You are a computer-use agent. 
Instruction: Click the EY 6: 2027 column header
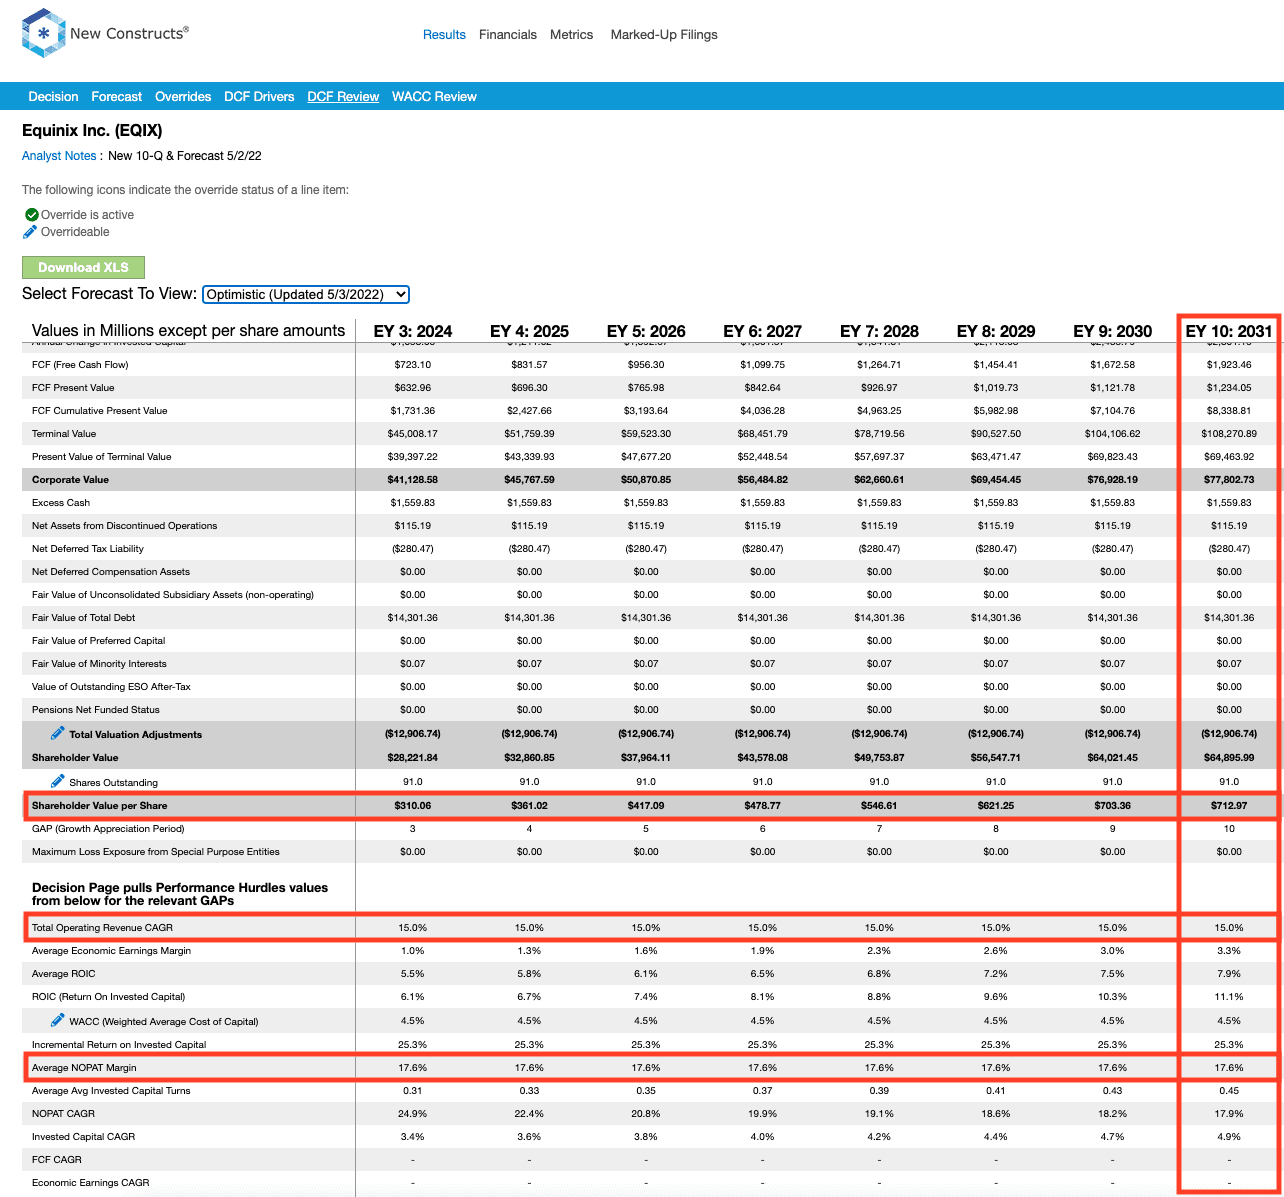(763, 331)
